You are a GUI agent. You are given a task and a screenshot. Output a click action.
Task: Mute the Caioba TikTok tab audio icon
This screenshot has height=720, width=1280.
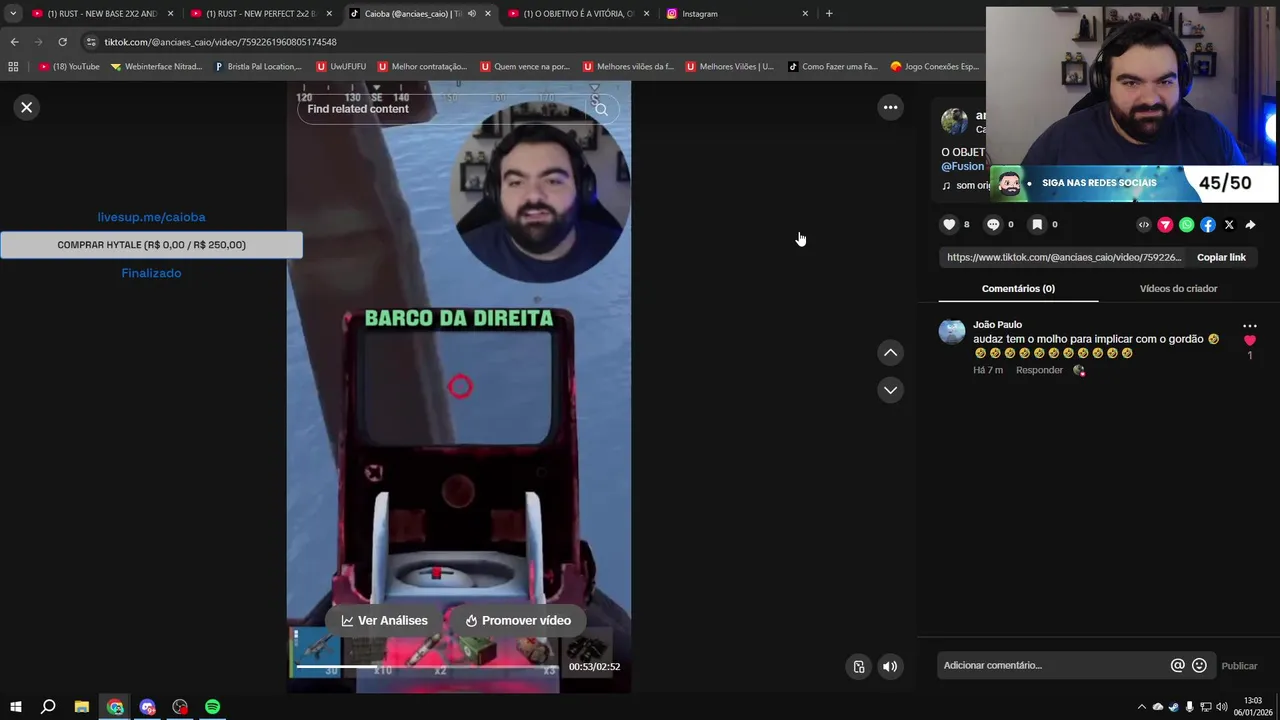coord(472,14)
